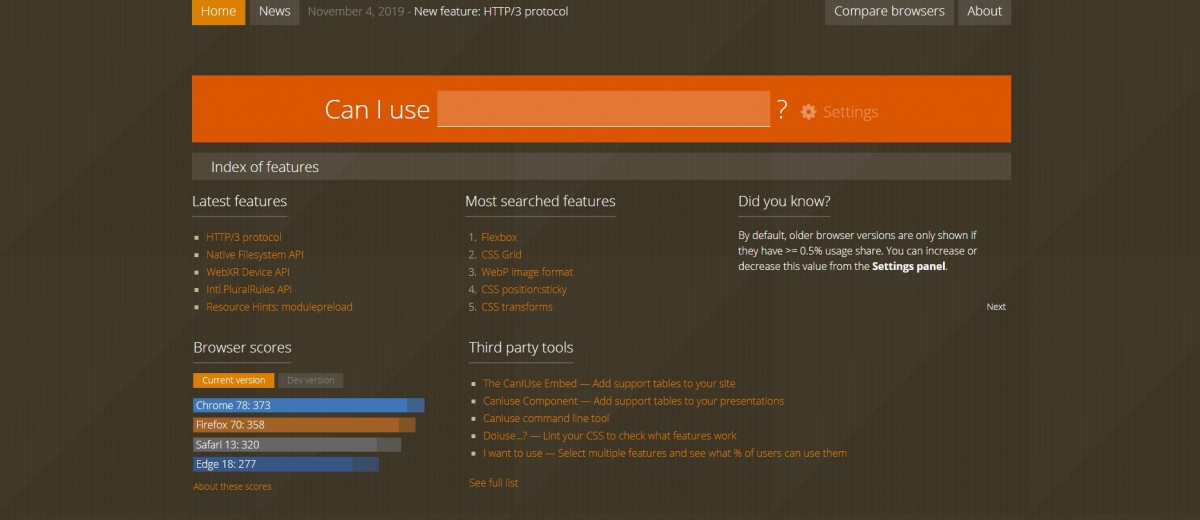Open the Caniuse command line tool link
The height and width of the screenshot is (520, 1200).
546,418
